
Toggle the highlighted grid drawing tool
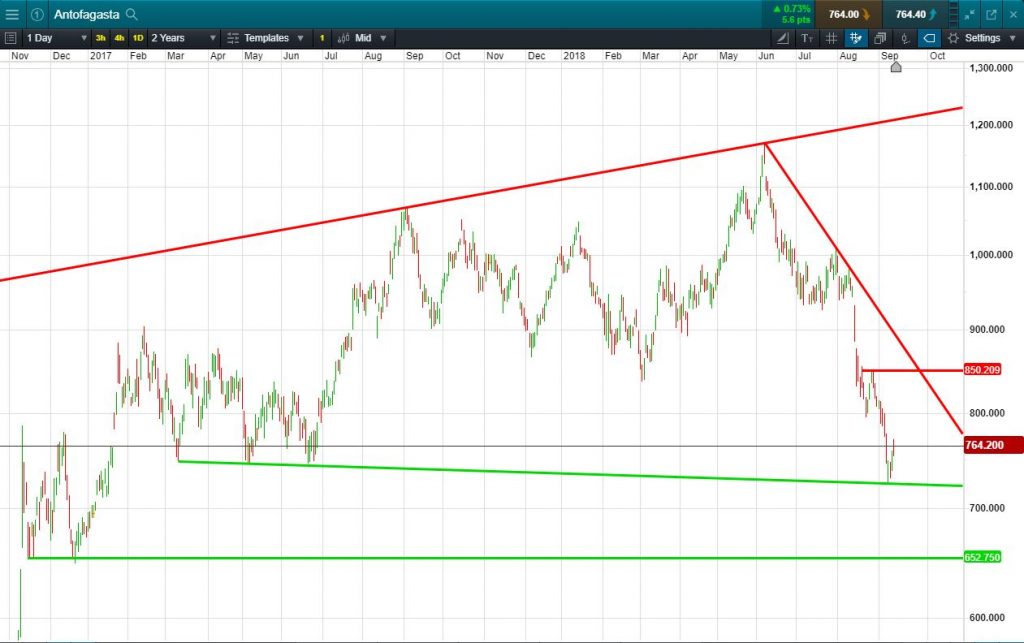coord(856,38)
